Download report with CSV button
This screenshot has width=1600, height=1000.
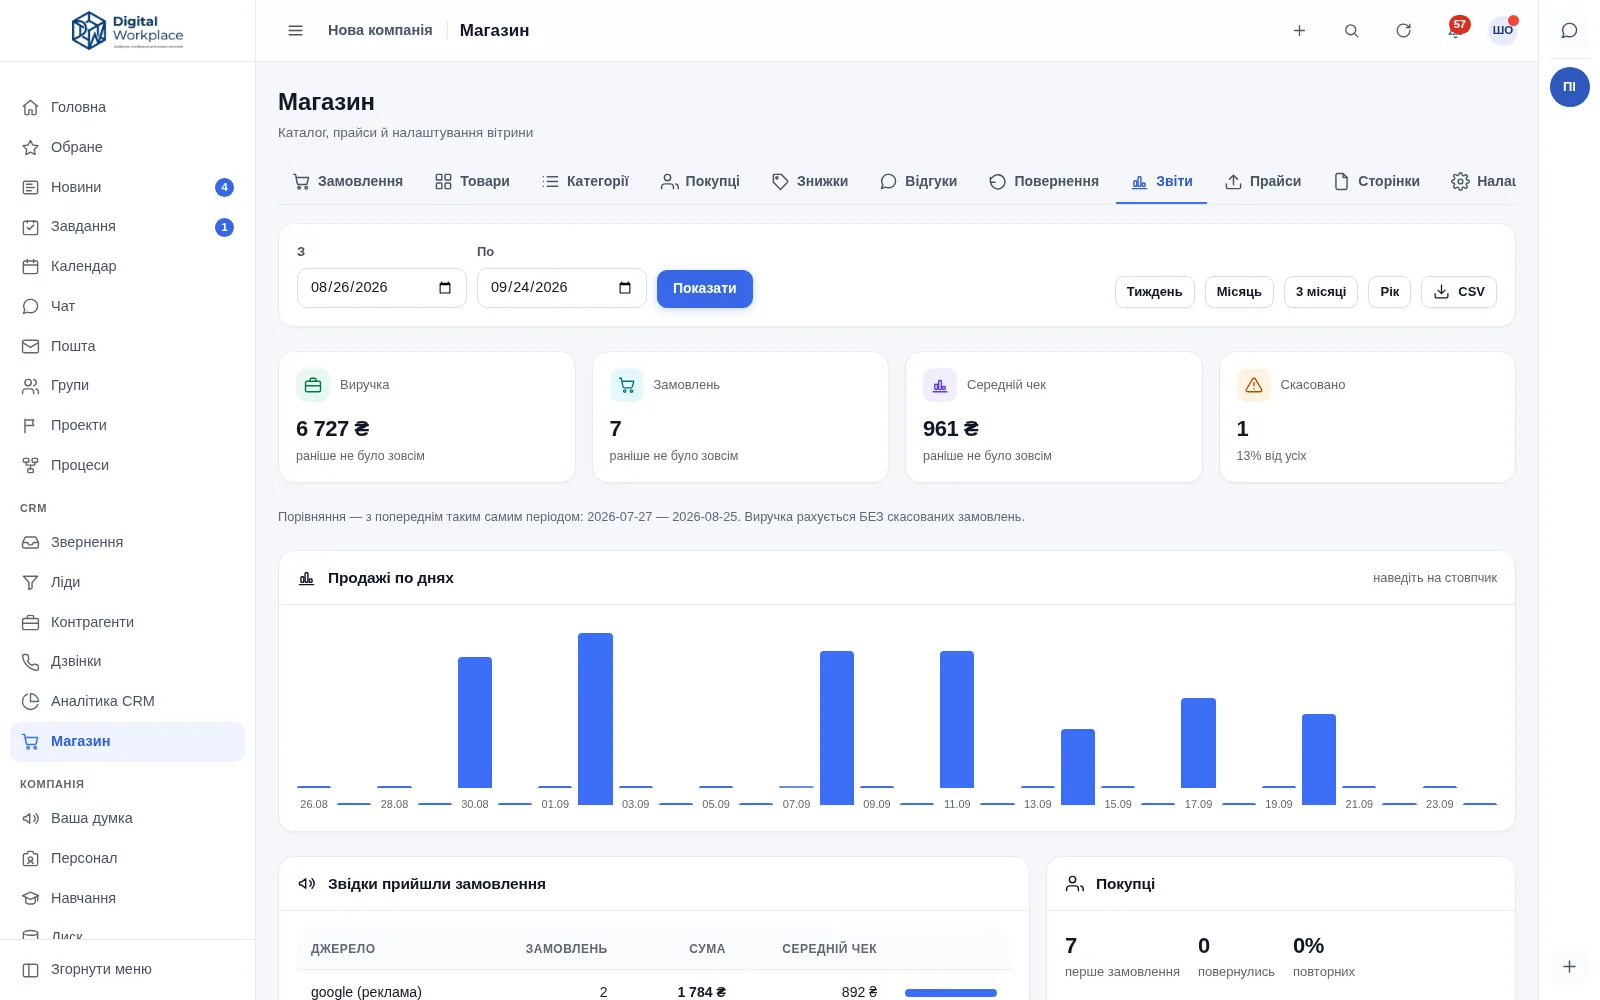pos(1458,292)
